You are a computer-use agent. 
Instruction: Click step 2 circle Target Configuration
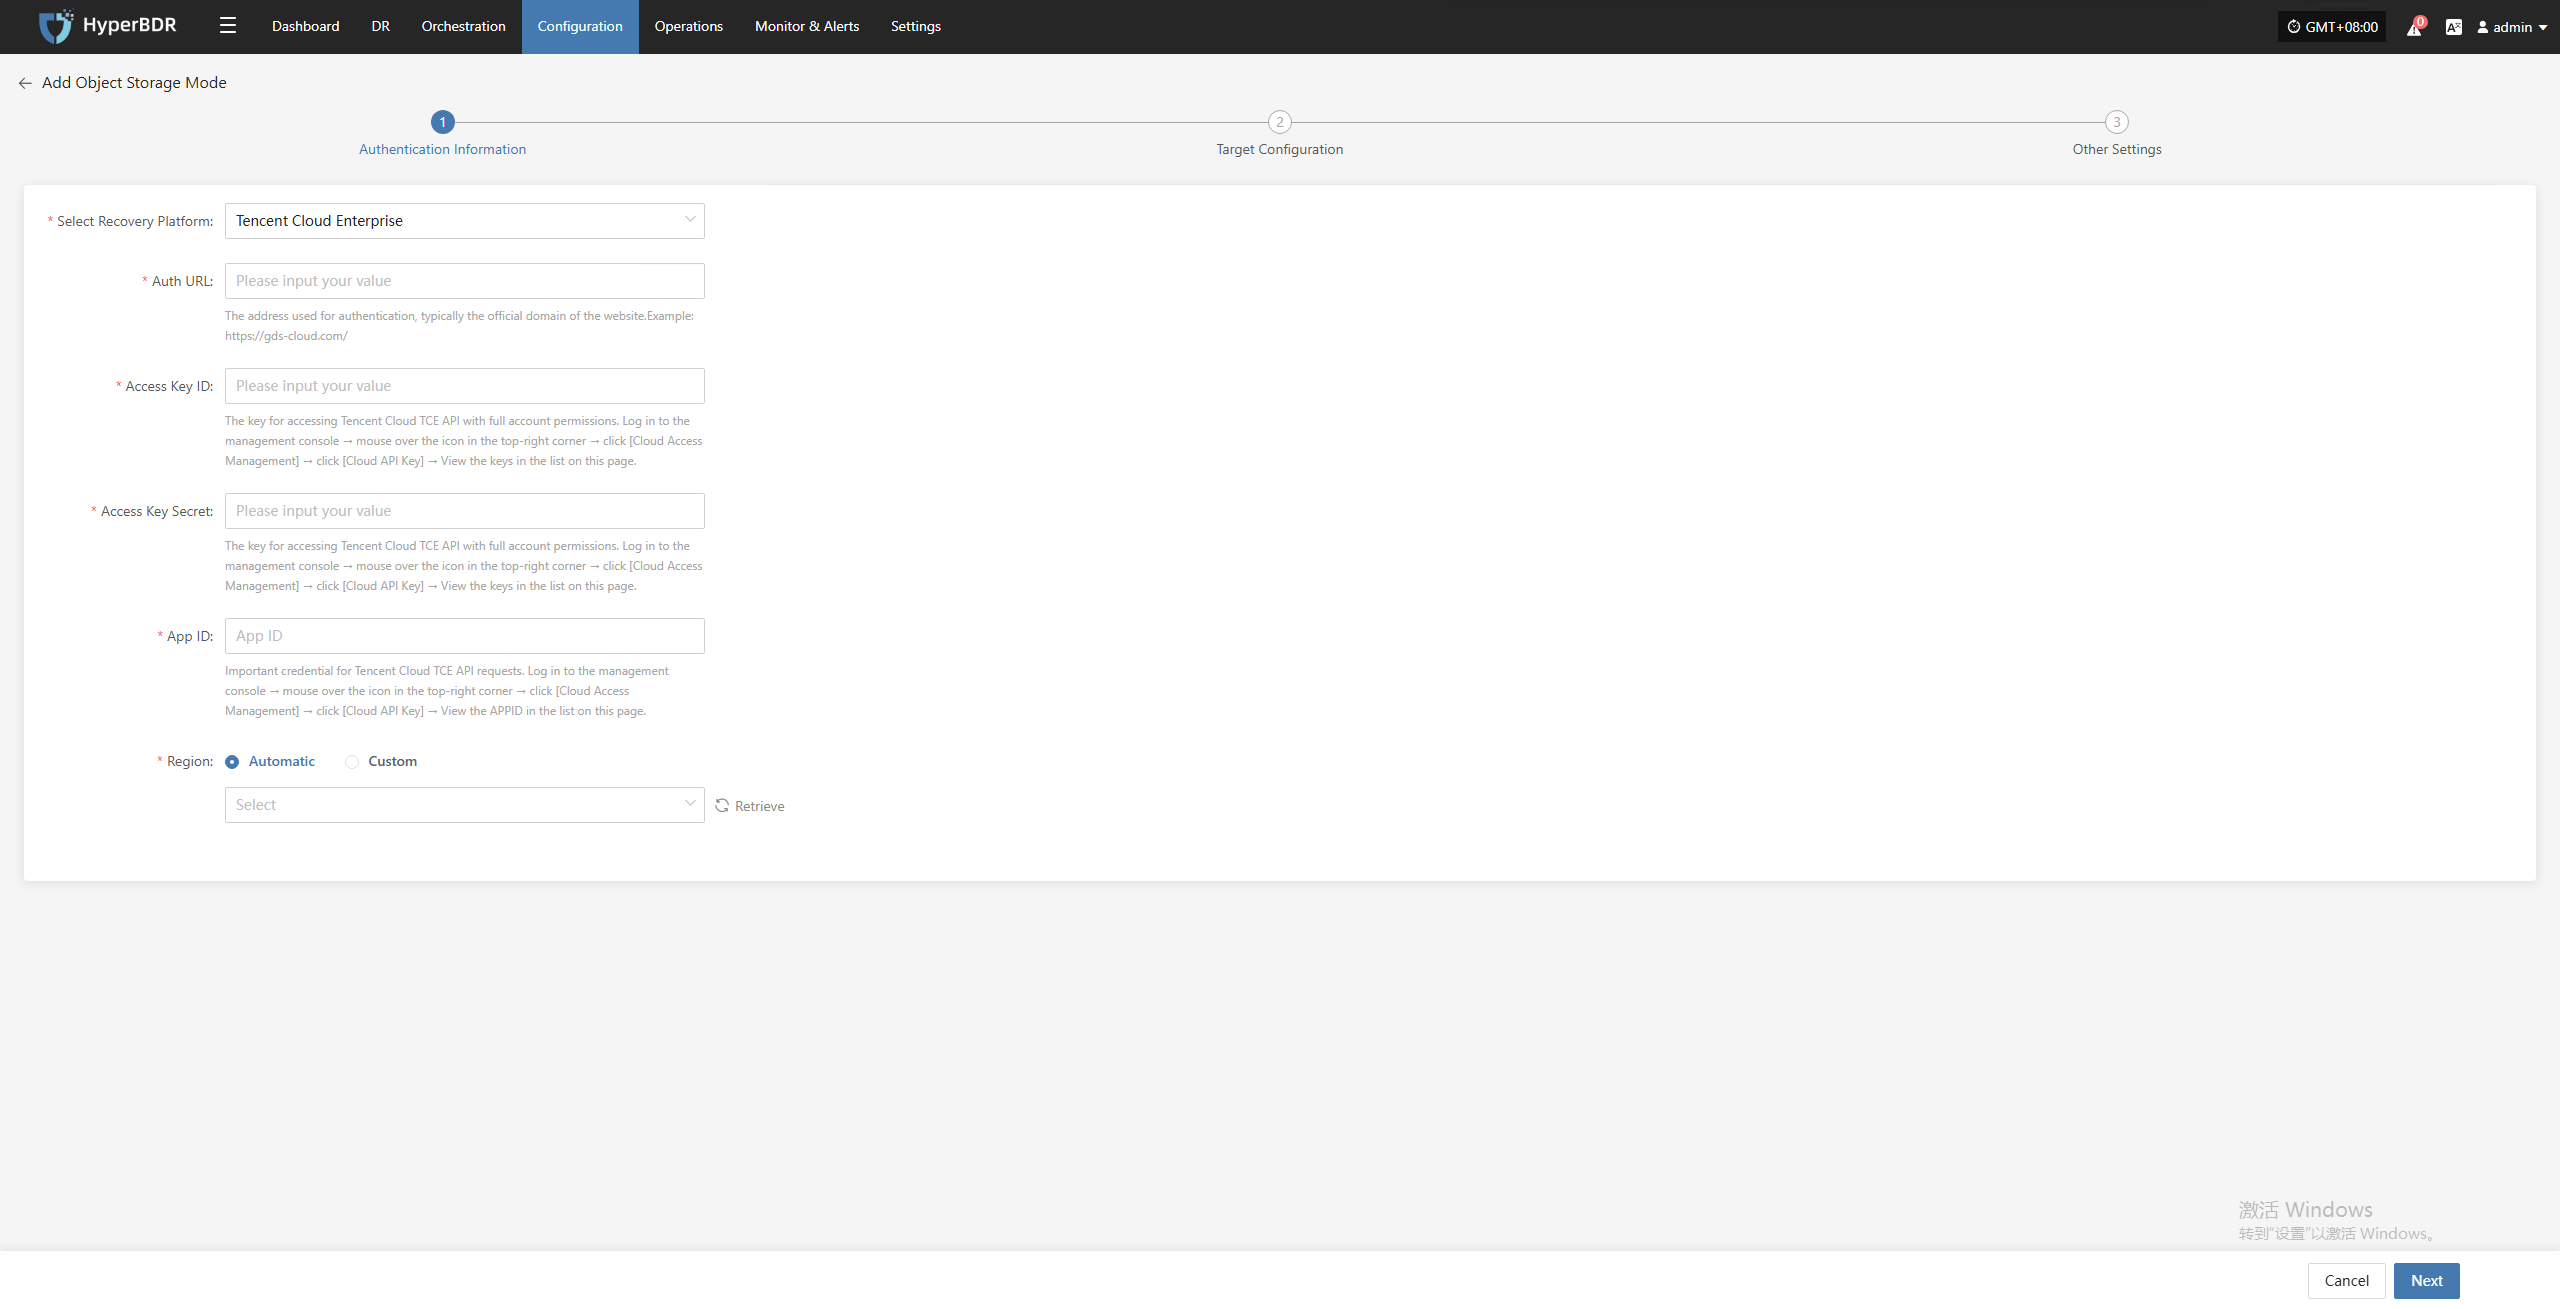click(x=1279, y=122)
